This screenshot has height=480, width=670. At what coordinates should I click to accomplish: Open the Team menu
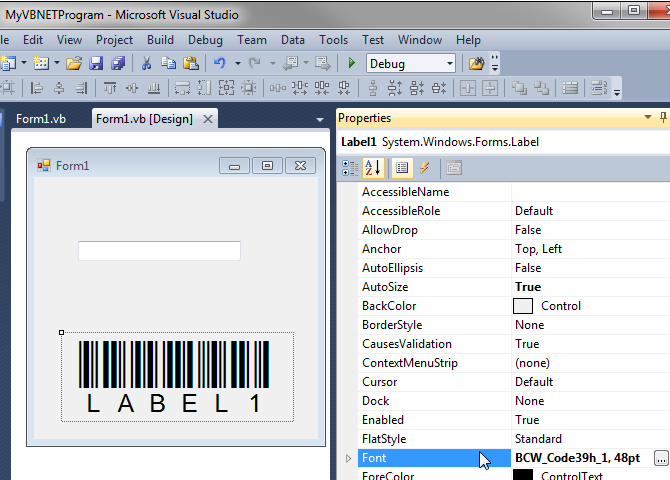point(252,40)
